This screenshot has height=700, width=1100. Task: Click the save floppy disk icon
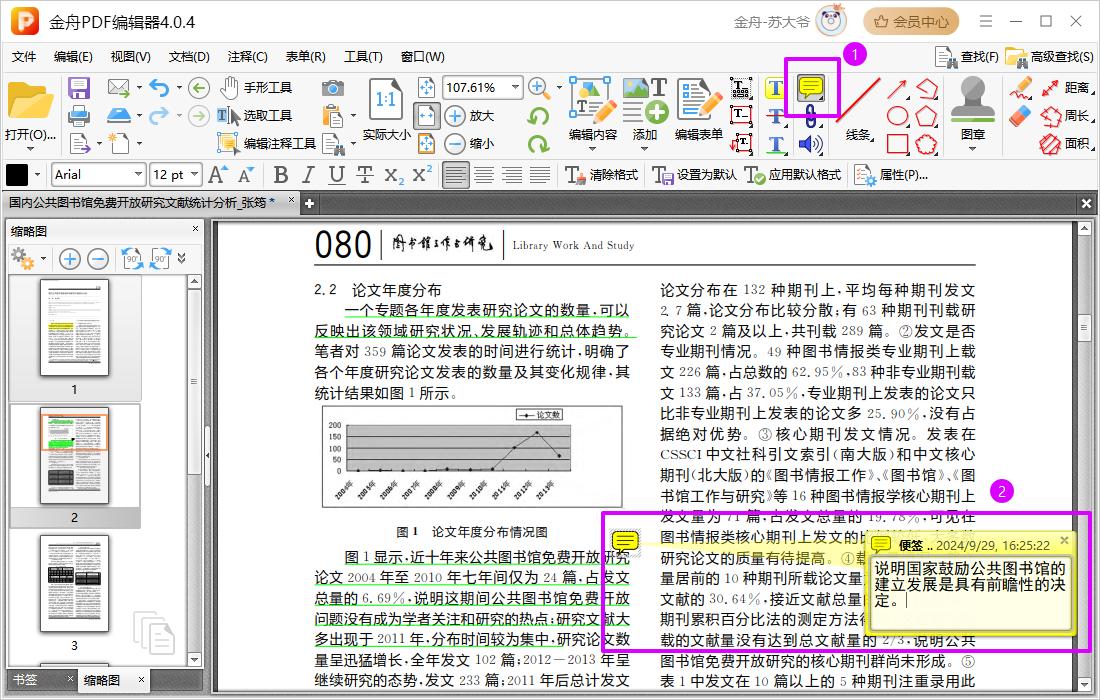(79, 88)
